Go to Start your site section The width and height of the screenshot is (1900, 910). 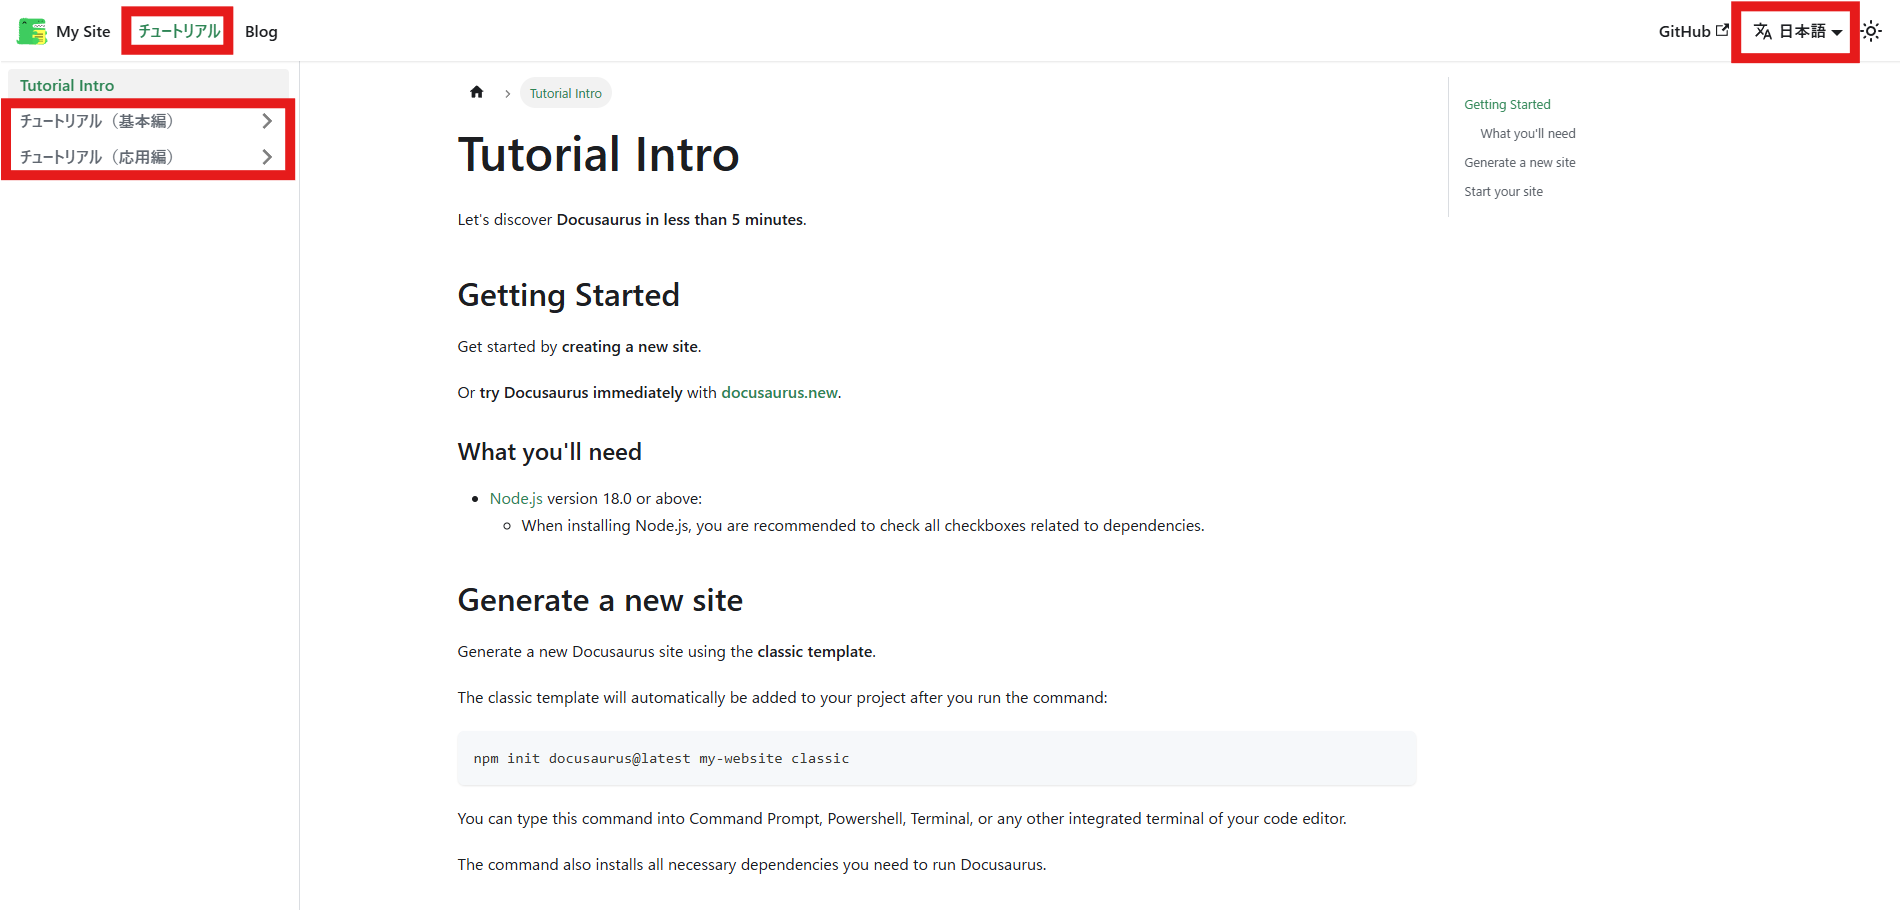(1503, 191)
